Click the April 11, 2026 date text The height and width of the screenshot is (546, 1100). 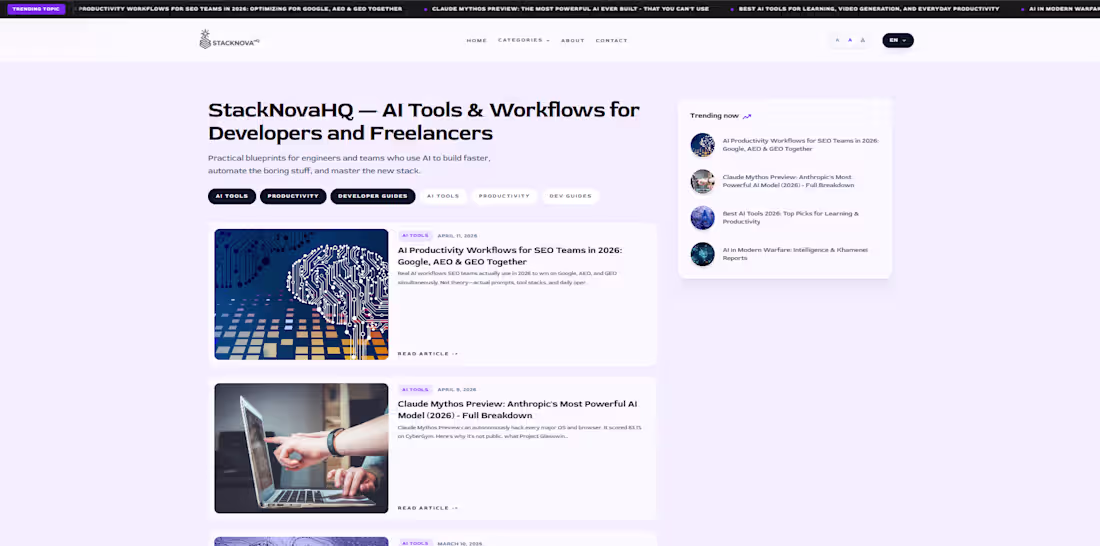point(457,236)
